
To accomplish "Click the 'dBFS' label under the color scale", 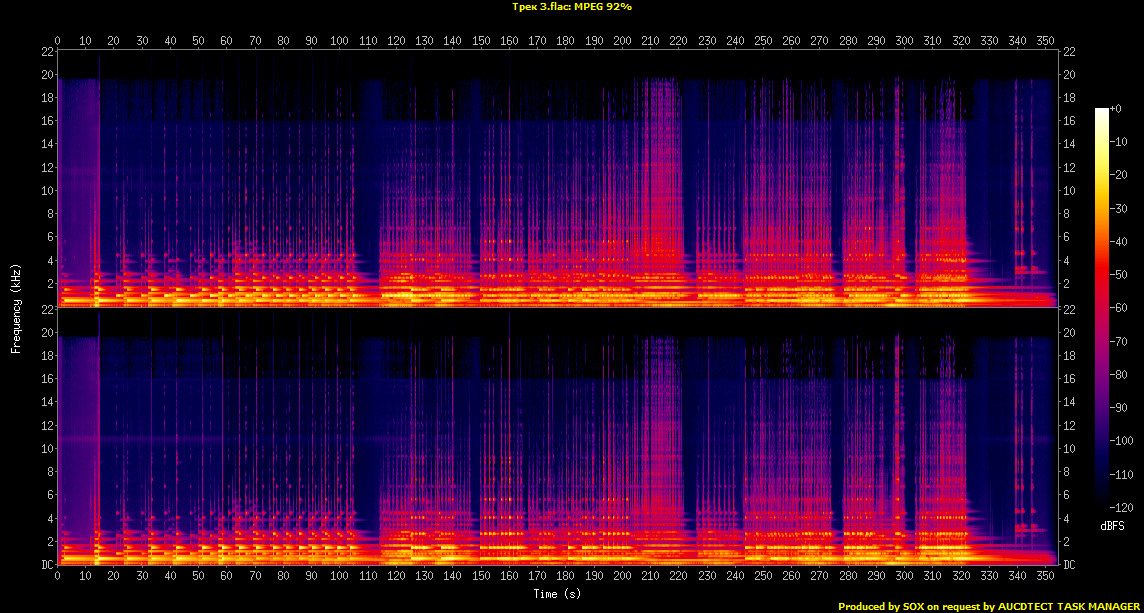I will 1112,525.
